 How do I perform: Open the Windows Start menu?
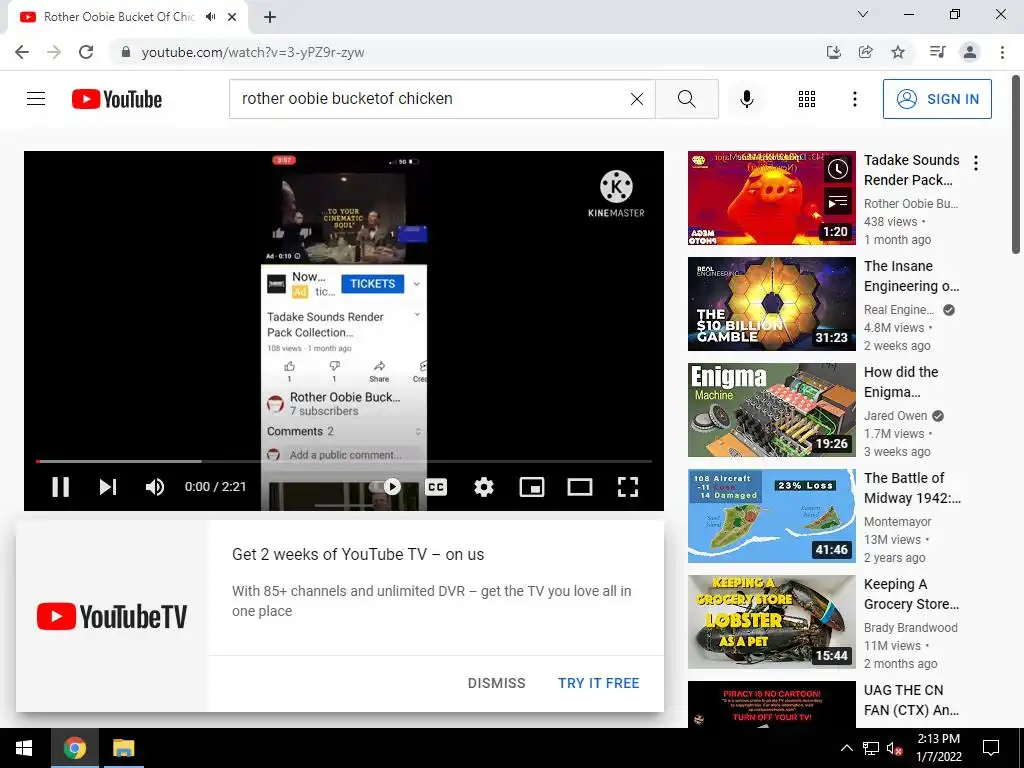[x=24, y=748]
